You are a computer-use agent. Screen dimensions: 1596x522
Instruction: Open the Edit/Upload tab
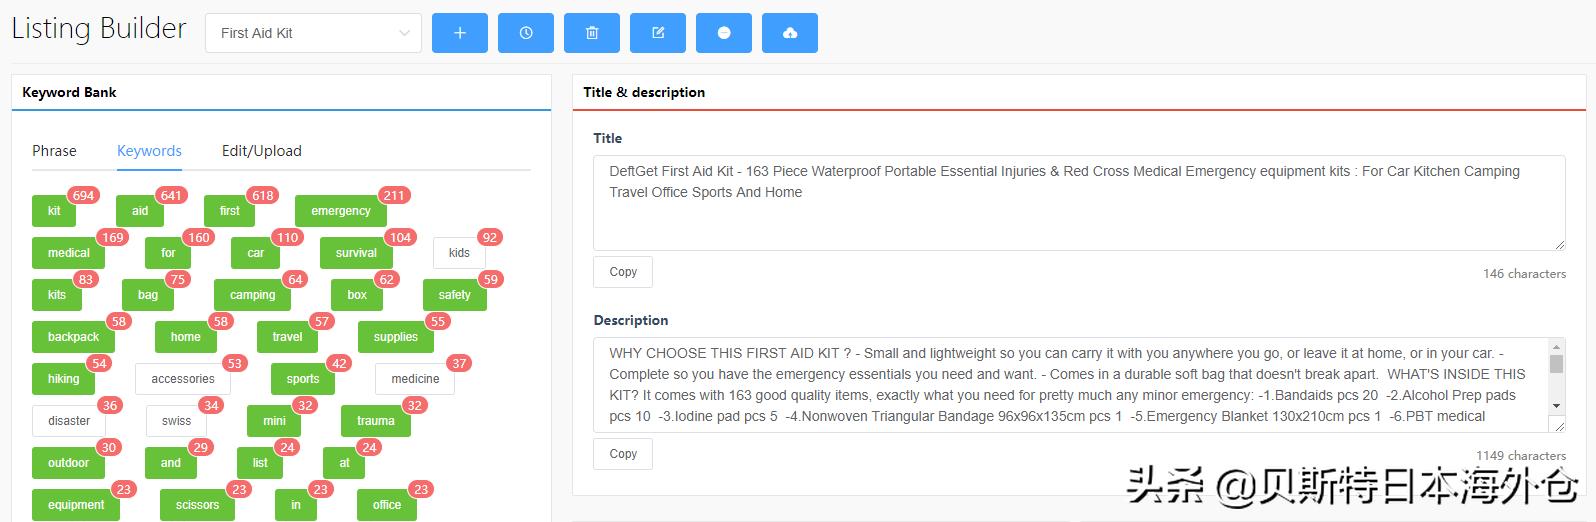262,151
